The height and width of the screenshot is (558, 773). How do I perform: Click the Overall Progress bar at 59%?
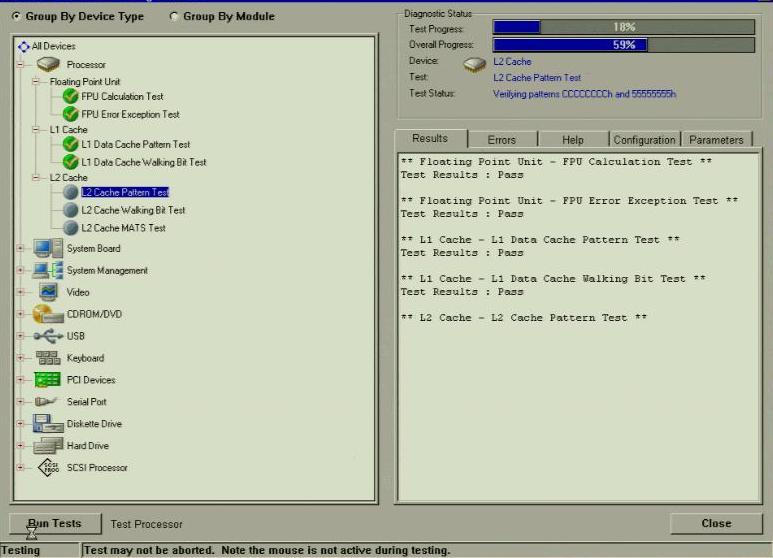[x=624, y=45]
